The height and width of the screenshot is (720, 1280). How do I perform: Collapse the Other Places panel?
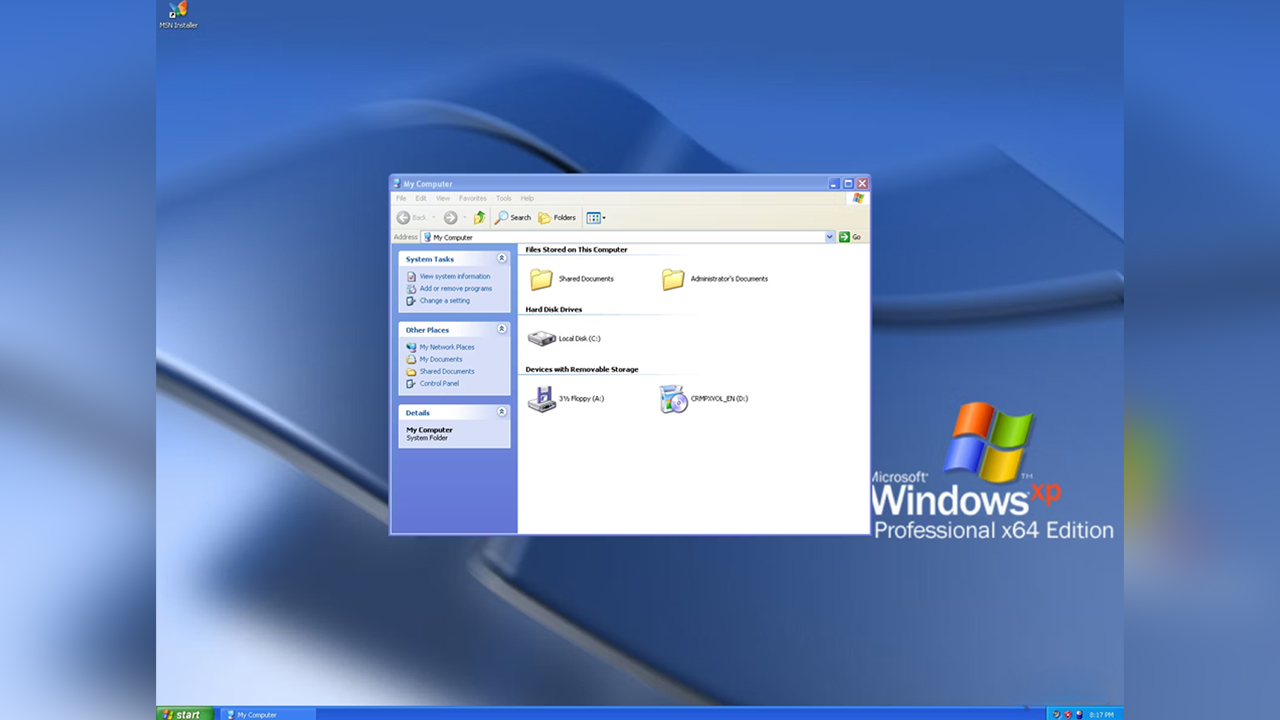click(503, 330)
